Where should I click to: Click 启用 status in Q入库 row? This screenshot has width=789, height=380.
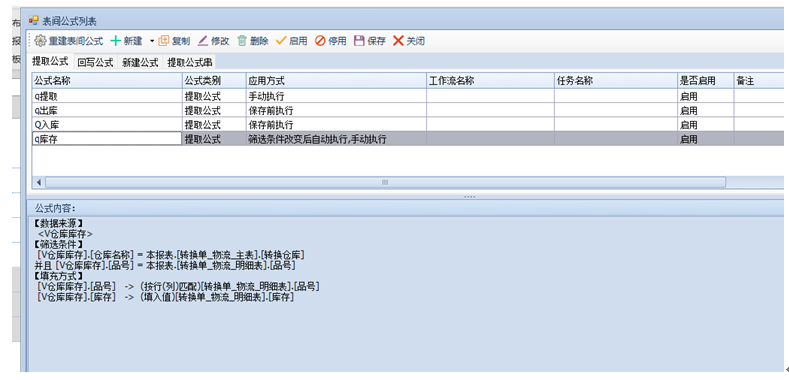[x=705, y=124]
